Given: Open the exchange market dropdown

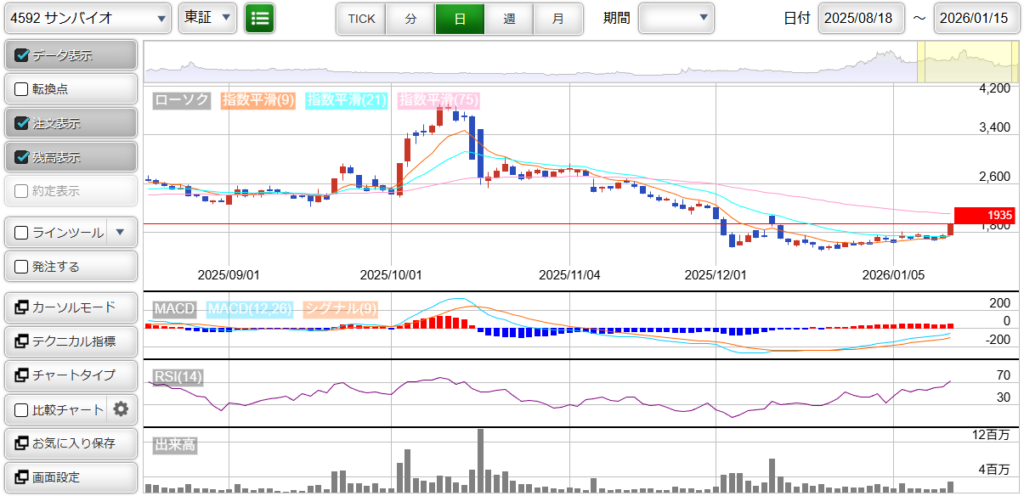Looking at the screenshot, I should (207, 18).
